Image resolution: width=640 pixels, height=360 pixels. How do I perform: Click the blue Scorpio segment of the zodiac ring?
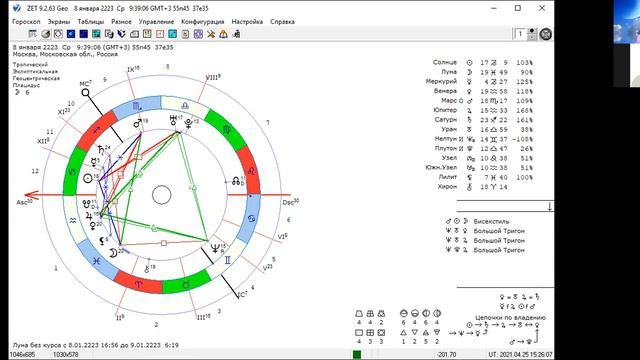click(137, 106)
